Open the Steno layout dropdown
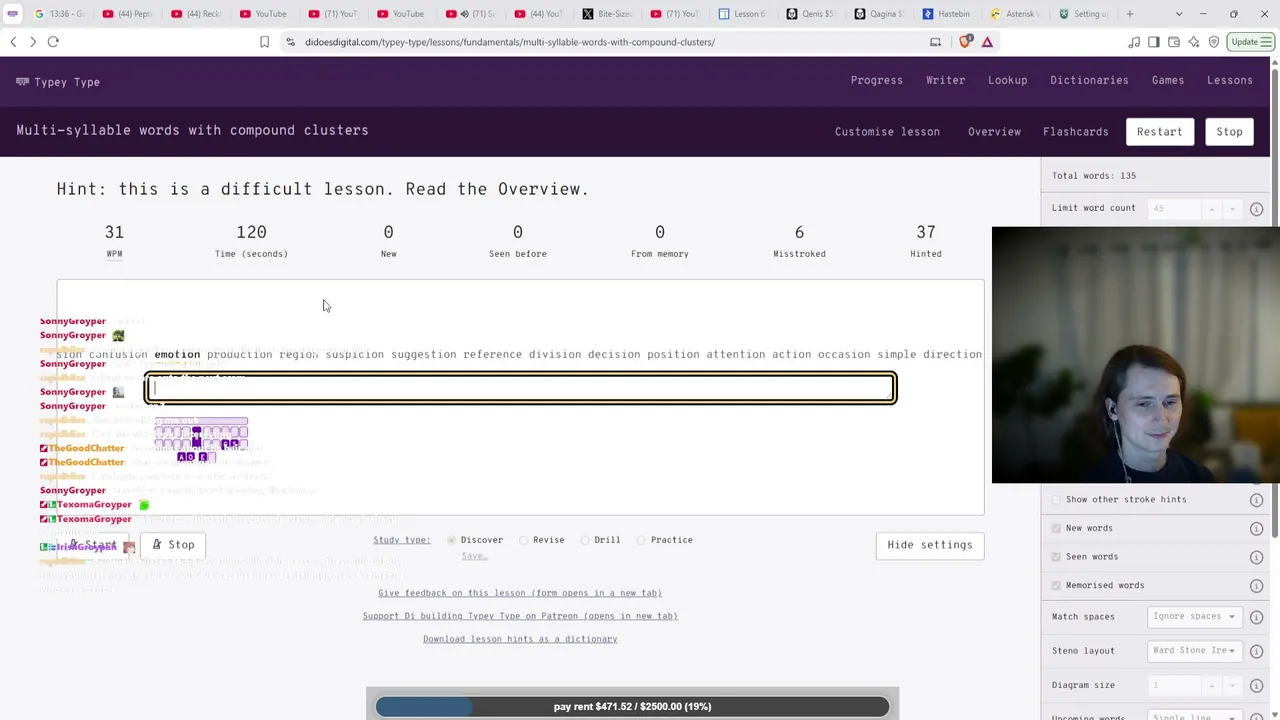Image resolution: width=1280 pixels, height=720 pixels. 1194,651
